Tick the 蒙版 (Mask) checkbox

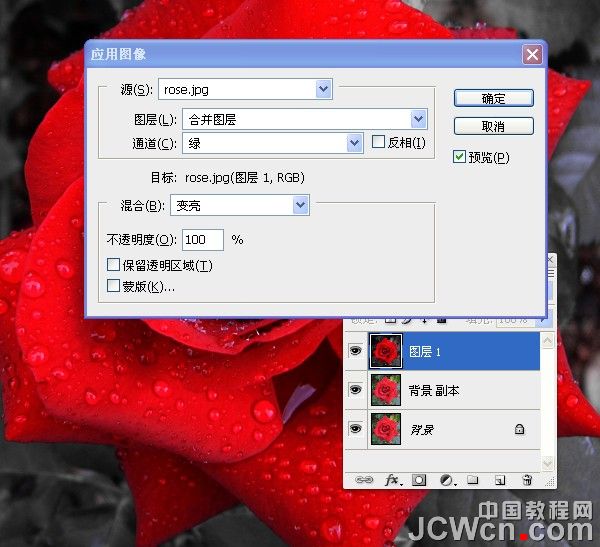pos(114,286)
